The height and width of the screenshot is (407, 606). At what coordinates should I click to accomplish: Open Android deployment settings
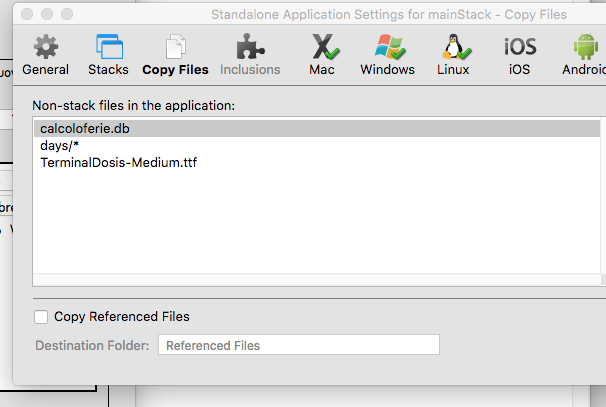(583, 55)
